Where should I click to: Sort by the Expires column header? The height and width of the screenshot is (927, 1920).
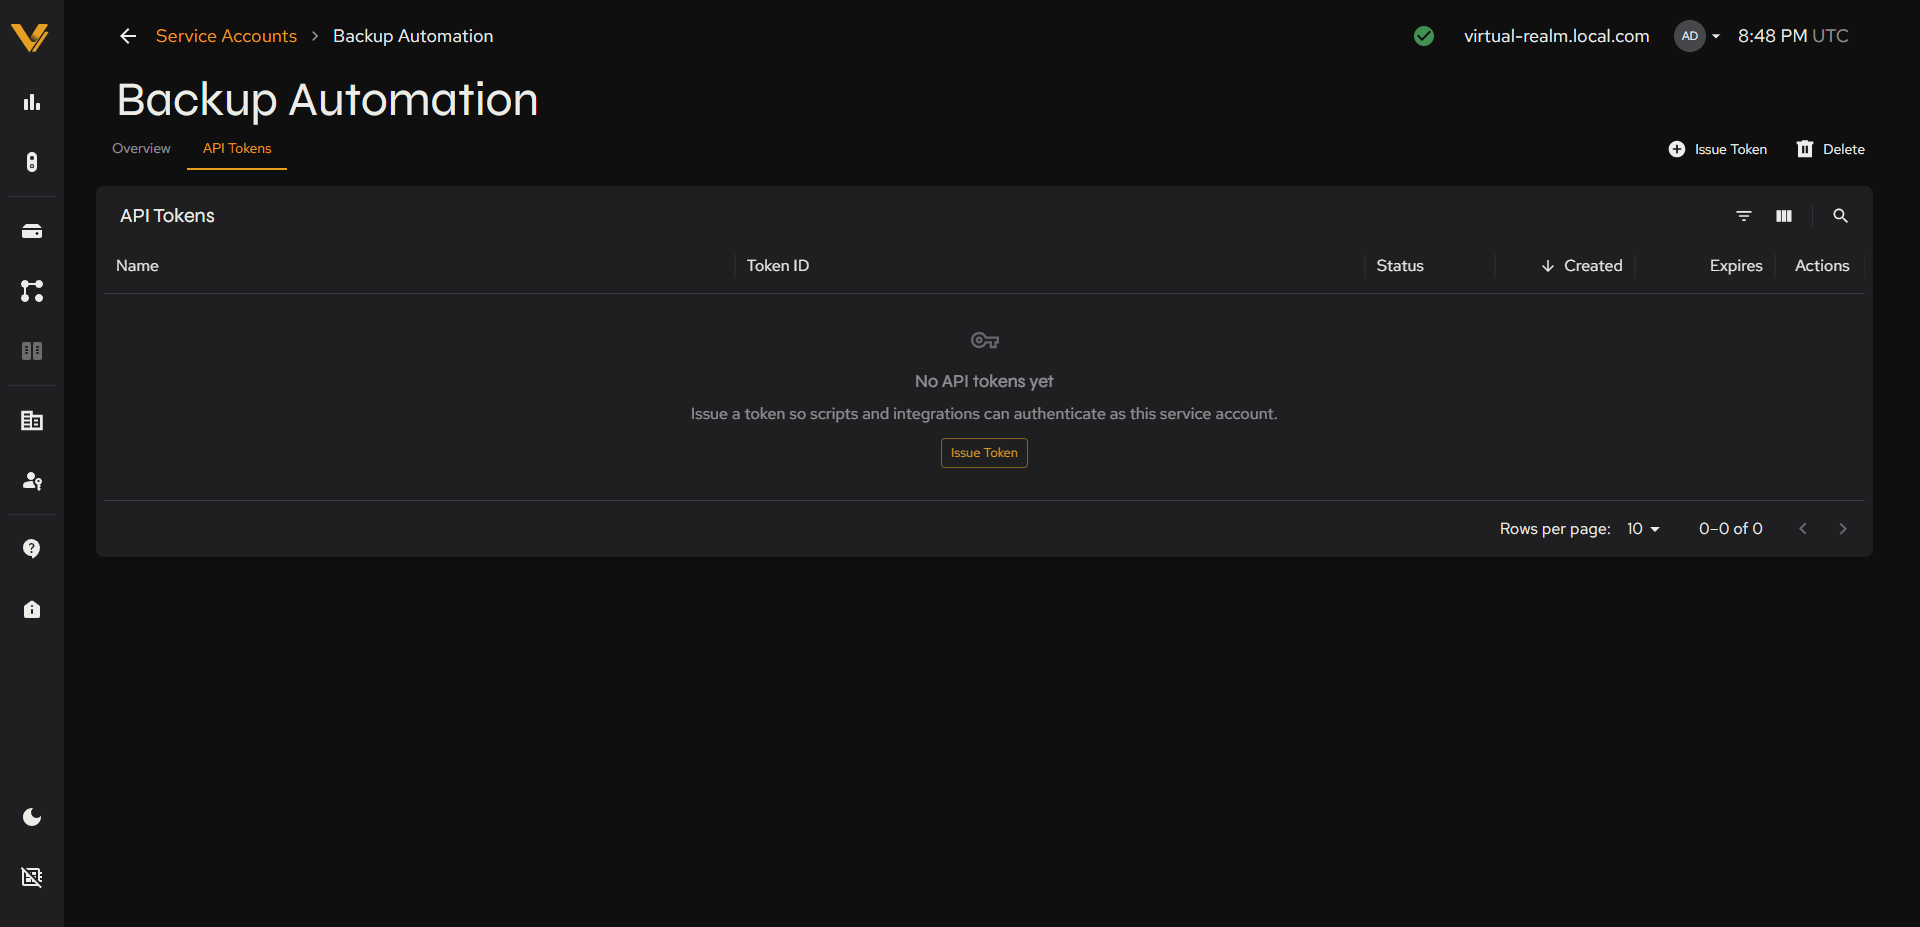[1736, 266]
